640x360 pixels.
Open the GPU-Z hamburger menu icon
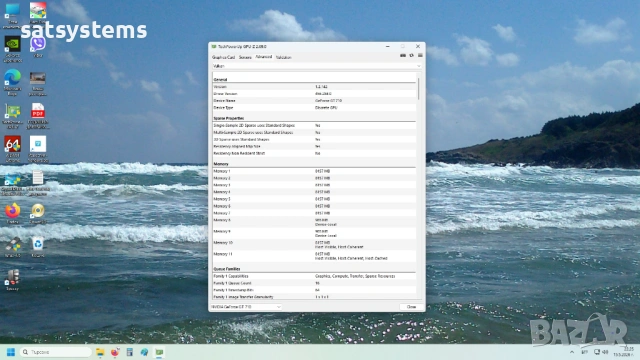coord(420,56)
